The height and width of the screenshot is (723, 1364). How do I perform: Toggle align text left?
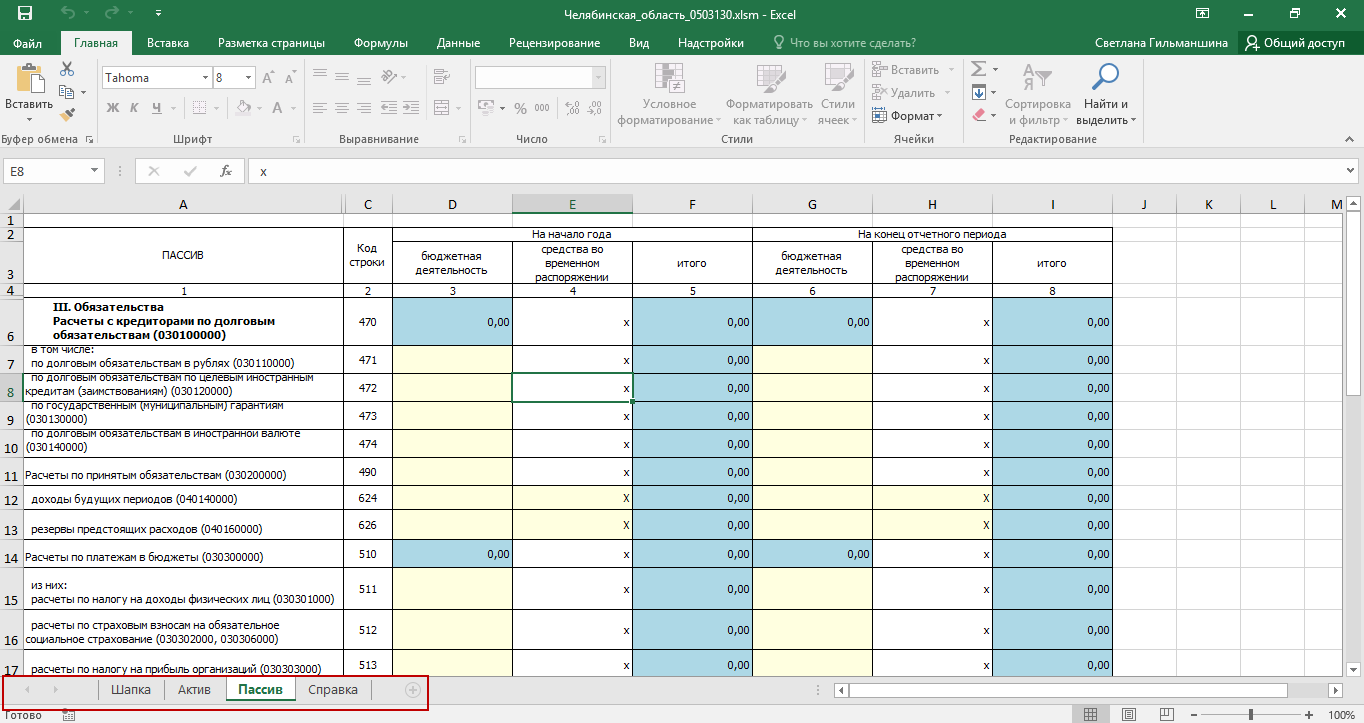pyautogui.click(x=320, y=108)
